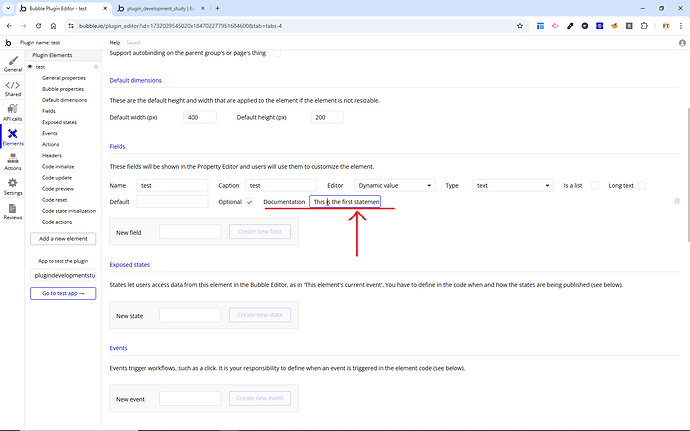Jump to Bubble properties in tree
Image resolution: width=690 pixels, height=431 pixels.
[x=63, y=89]
